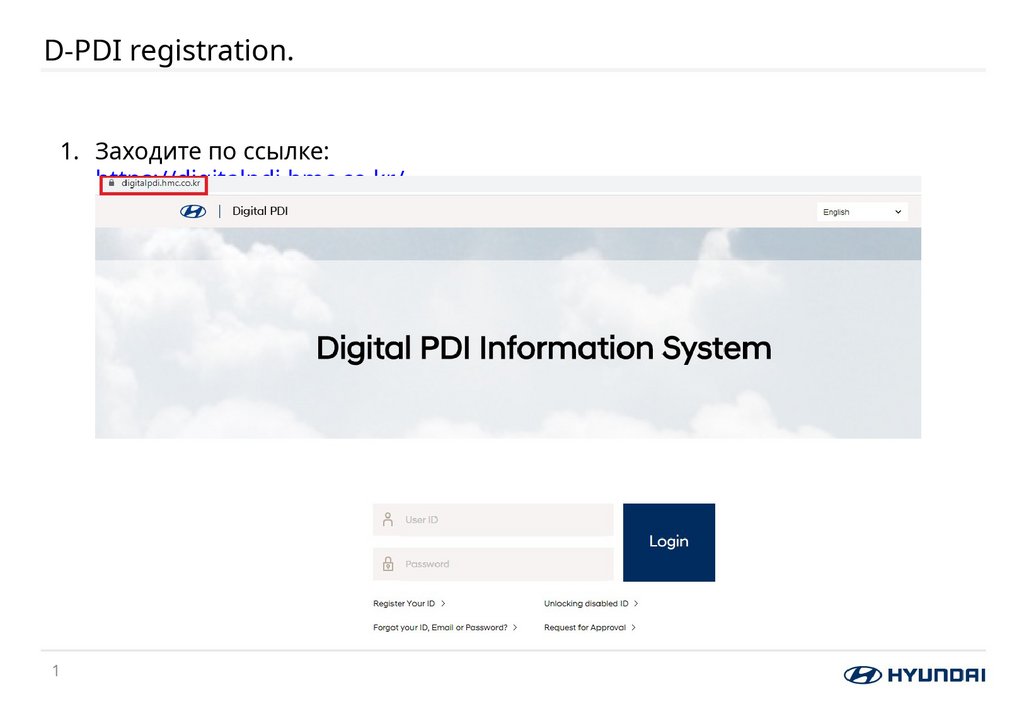Screen dimensions: 1024x709
Task: Click the digitalpdi.hmc.co.kr address bar URL
Action: click(x=161, y=183)
